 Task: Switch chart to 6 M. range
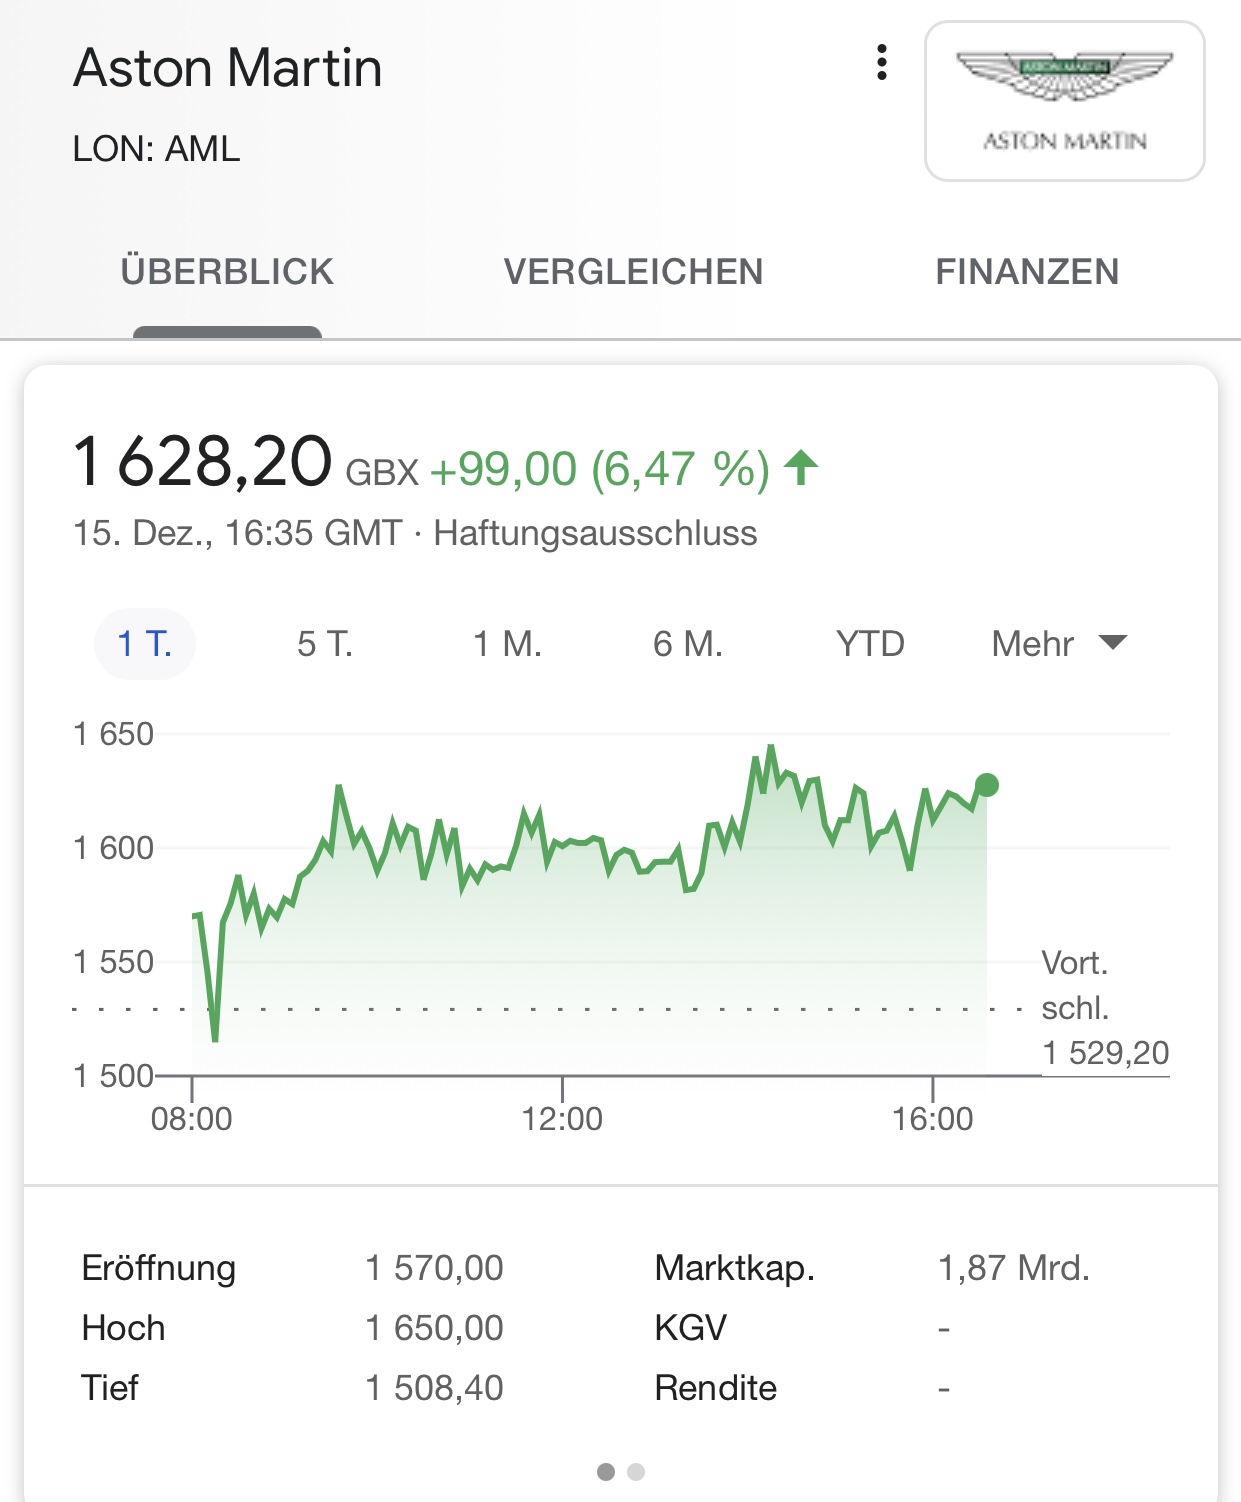click(688, 644)
